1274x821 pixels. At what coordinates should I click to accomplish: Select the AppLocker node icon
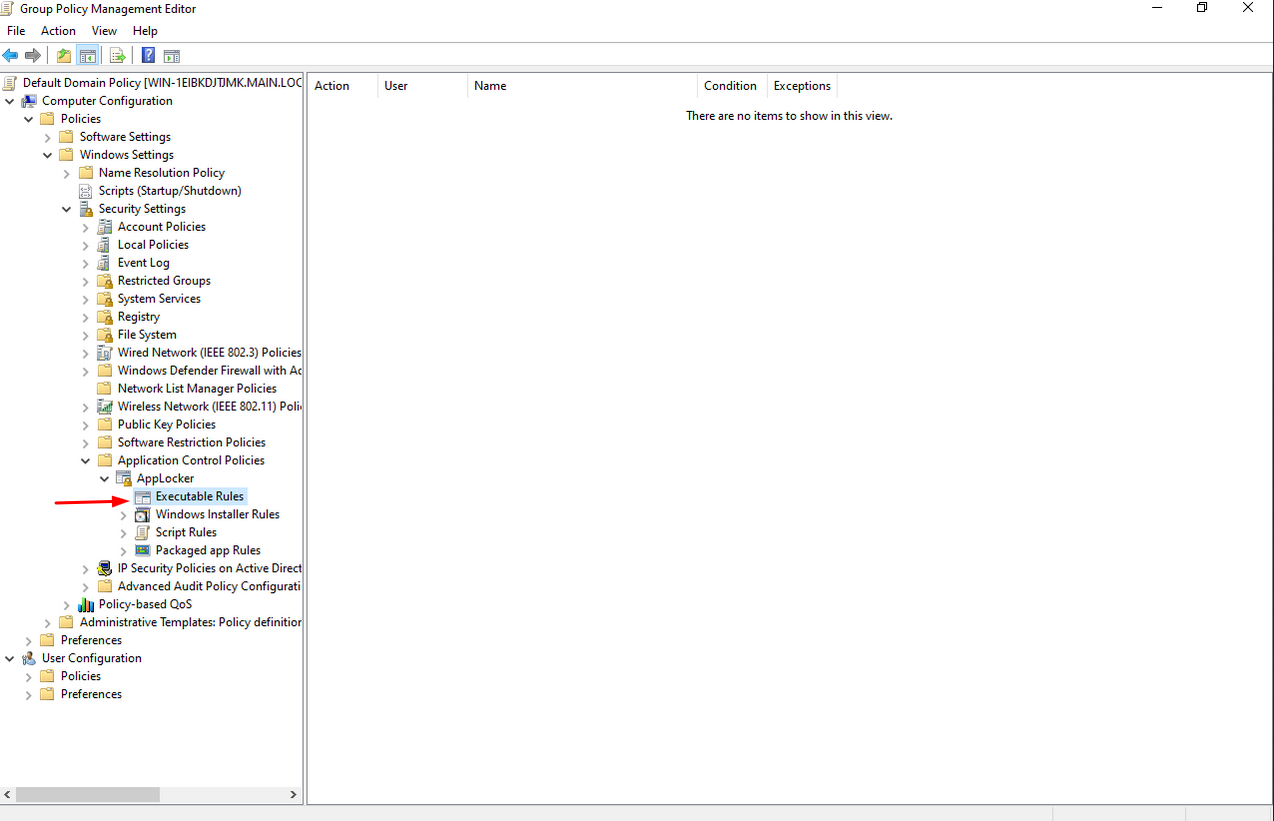click(124, 479)
